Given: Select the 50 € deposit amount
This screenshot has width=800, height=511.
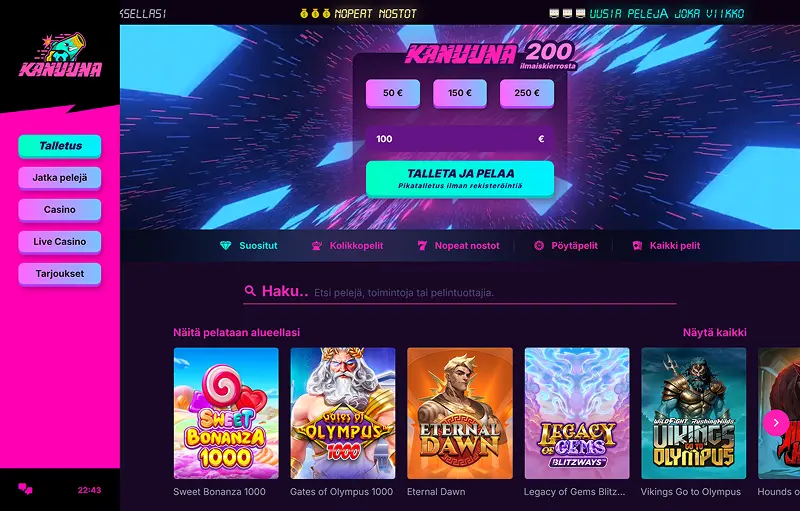Looking at the screenshot, I should coord(393,93).
